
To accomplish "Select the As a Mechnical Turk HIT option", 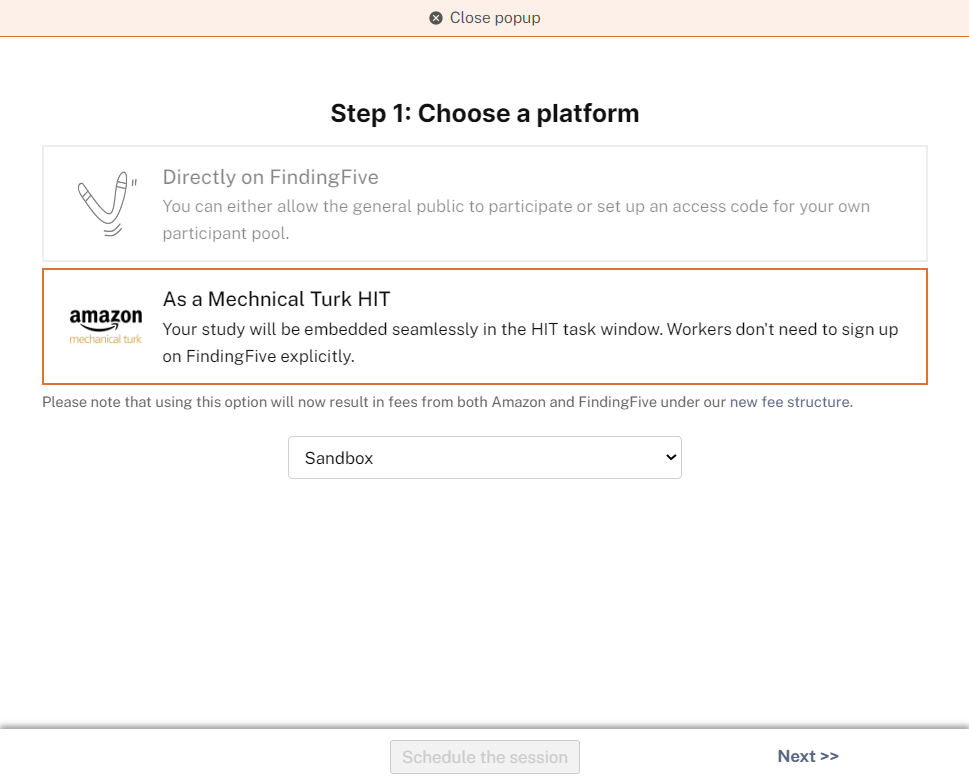I will click(x=484, y=326).
